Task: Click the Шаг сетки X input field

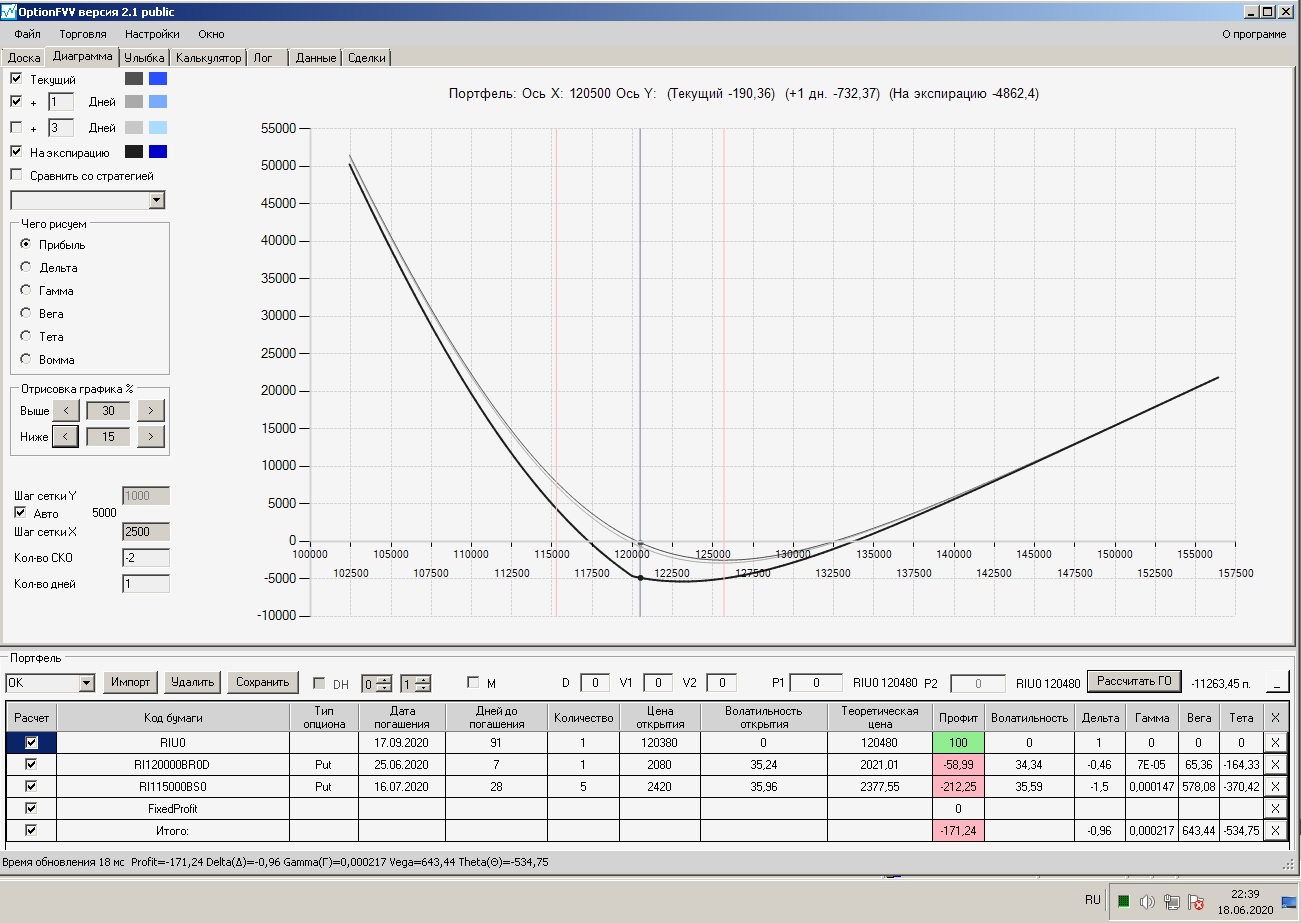Action: tap(145, 532)
